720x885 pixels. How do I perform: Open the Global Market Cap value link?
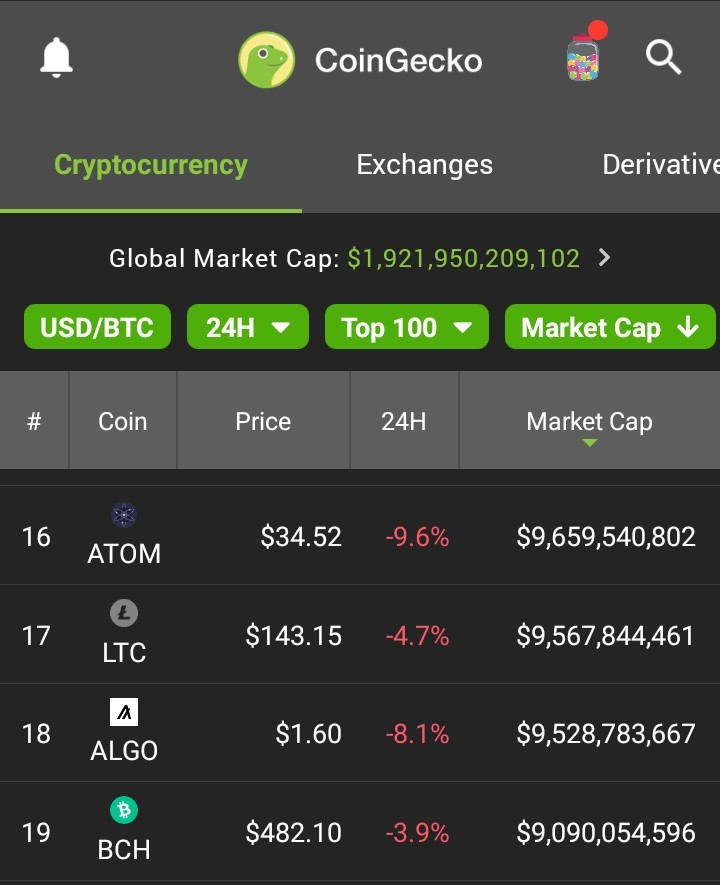tap(463, 259)
